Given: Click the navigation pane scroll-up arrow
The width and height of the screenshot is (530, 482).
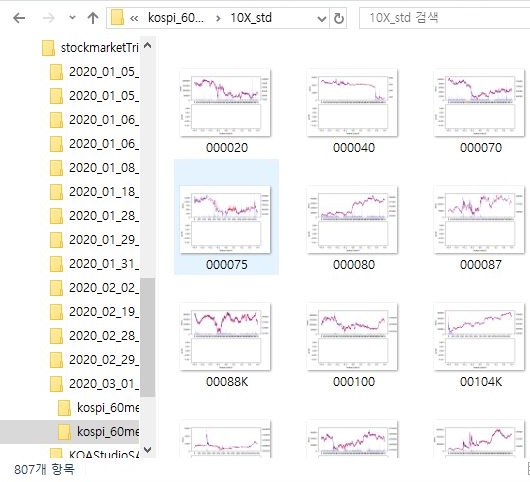Looking at the screenshot, I should click(x=147, y=45).
